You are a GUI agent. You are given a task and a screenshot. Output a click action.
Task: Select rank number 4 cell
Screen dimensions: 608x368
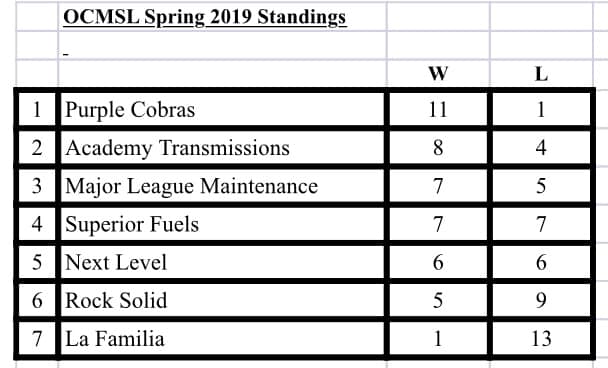(37, 224)
